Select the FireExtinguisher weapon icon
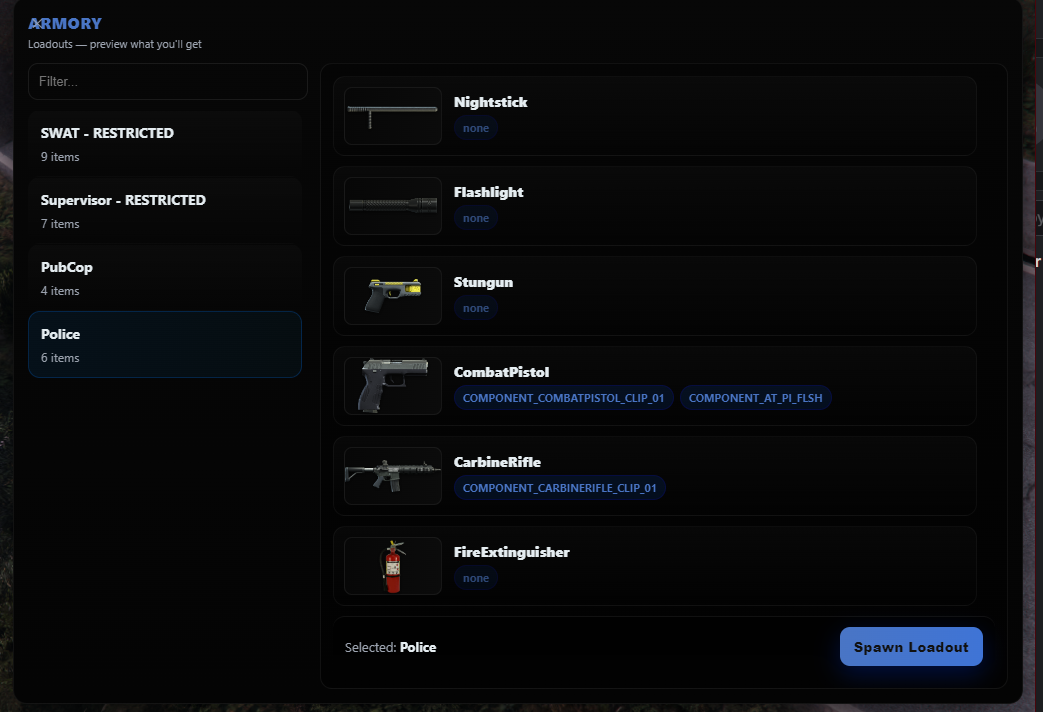 [392, 565]
